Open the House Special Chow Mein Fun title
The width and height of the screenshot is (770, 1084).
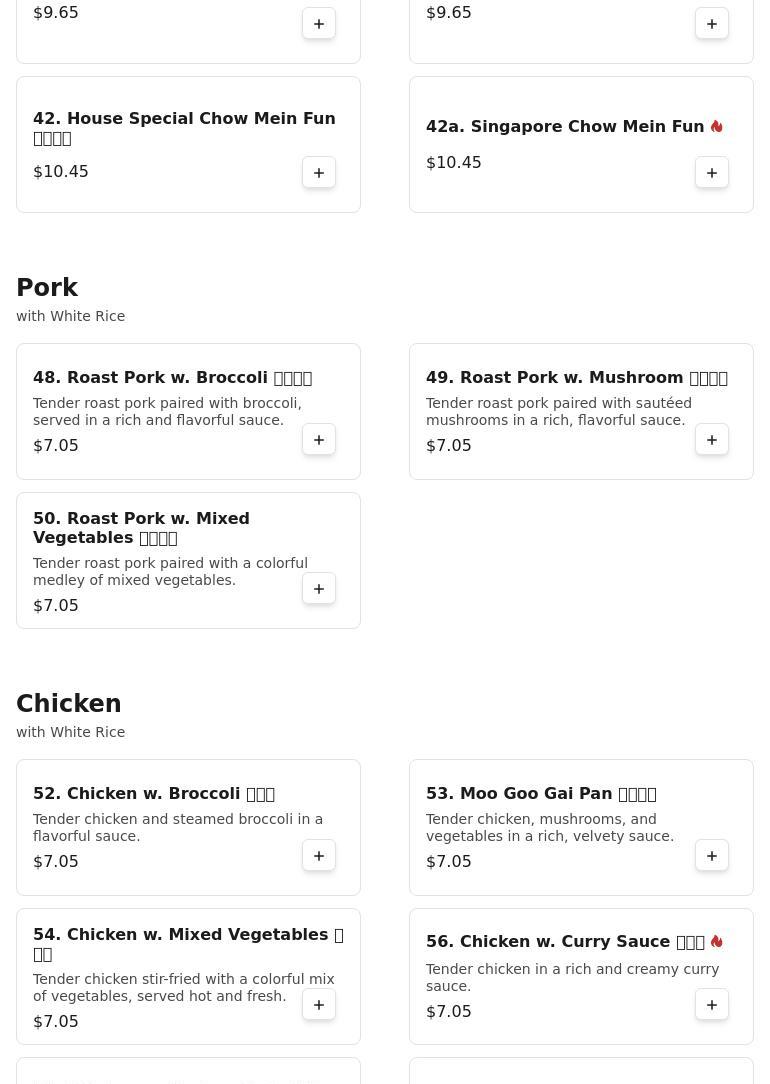coord(184,119)
